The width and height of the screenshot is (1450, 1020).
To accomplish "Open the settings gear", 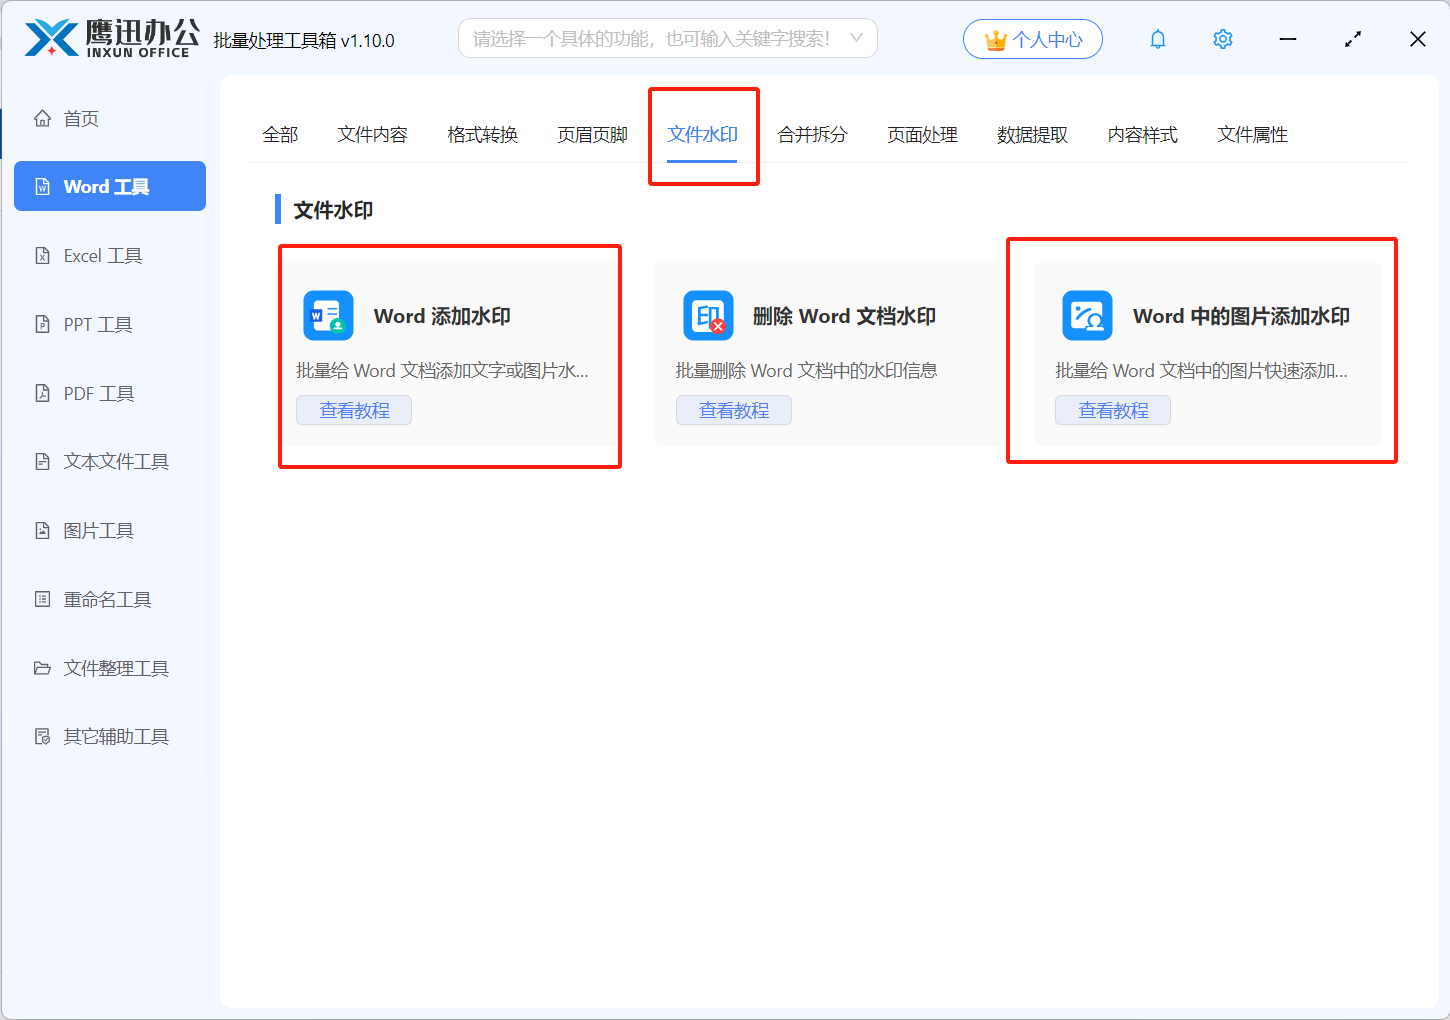I will [x=1223, y=39].
